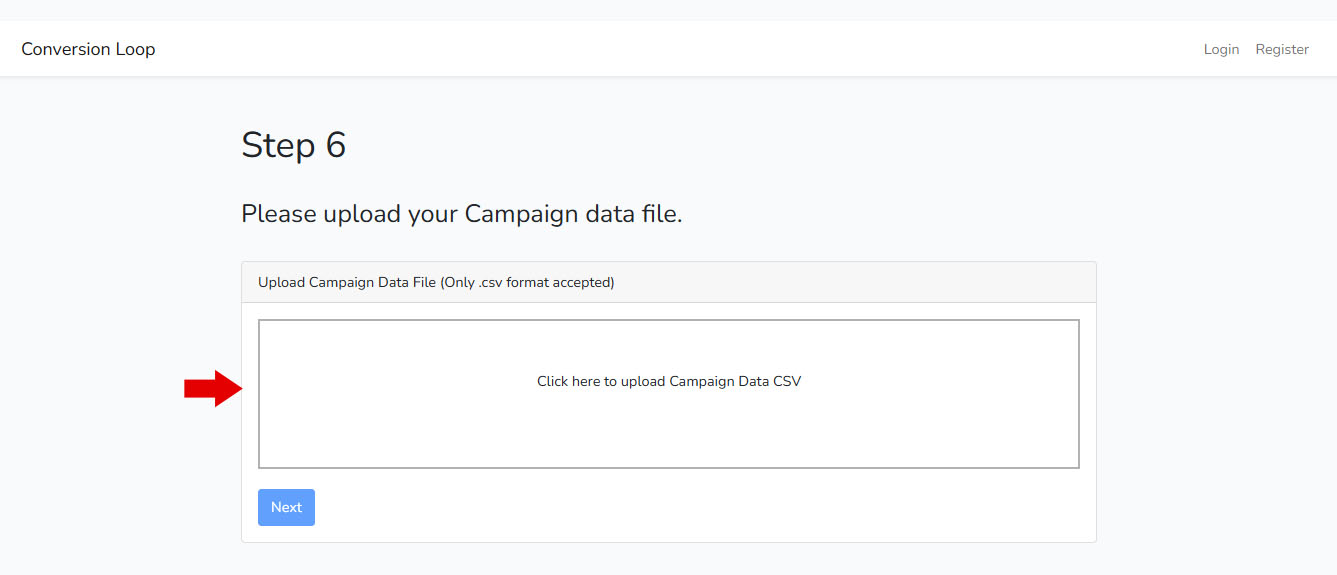
Task: Click the number 6 in the step heading
Action: (x=335, y=145)
